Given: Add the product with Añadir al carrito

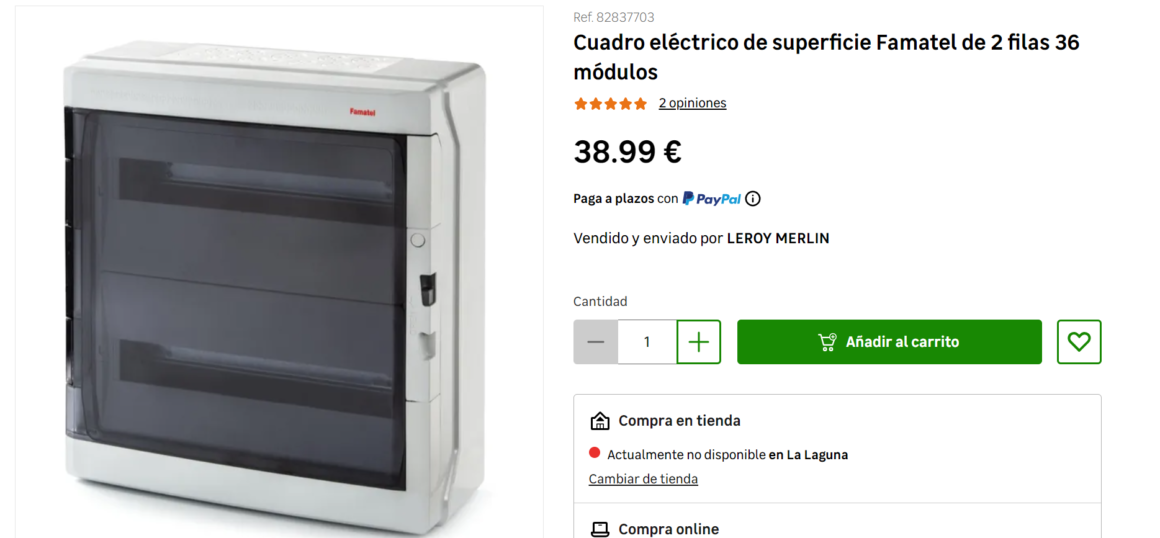Looking at the screenshot, I should pos(889,342).
